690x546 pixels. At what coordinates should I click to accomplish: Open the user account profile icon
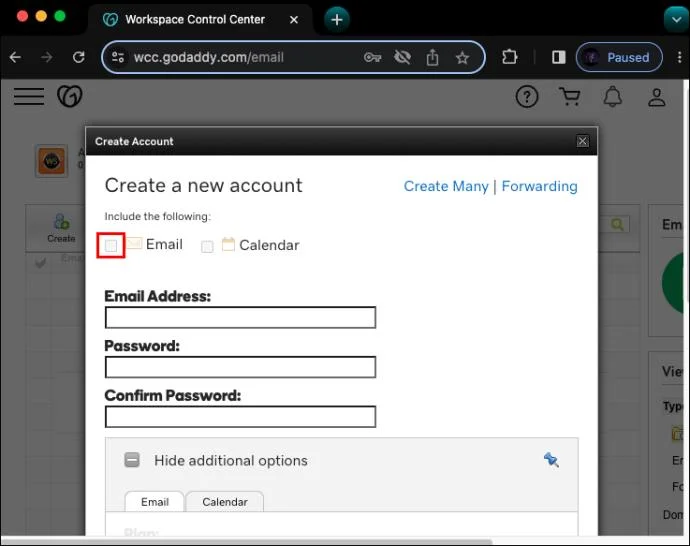tap(656, 97)
